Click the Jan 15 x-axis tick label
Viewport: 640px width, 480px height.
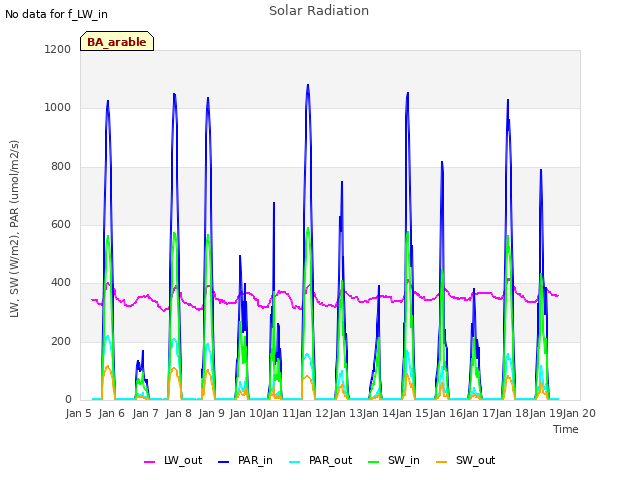(x=412, y=413)
